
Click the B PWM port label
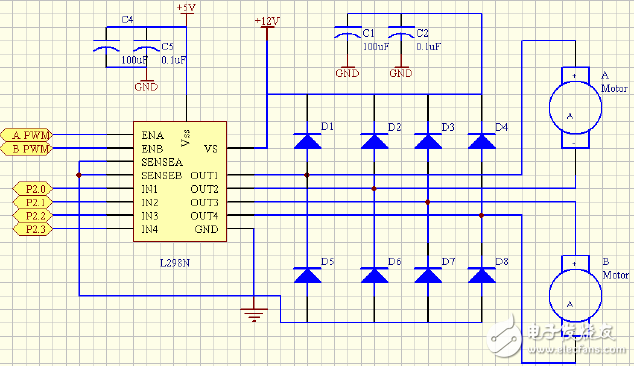[x=27, y=148]
